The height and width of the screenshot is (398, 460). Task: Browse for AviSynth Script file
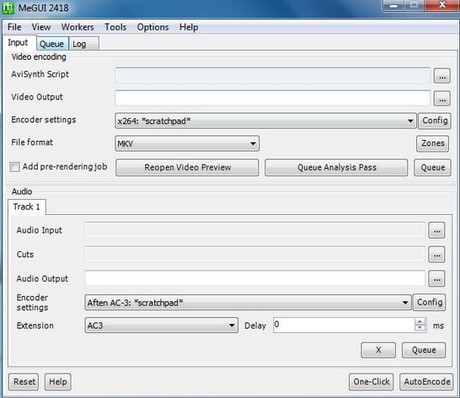442,76
